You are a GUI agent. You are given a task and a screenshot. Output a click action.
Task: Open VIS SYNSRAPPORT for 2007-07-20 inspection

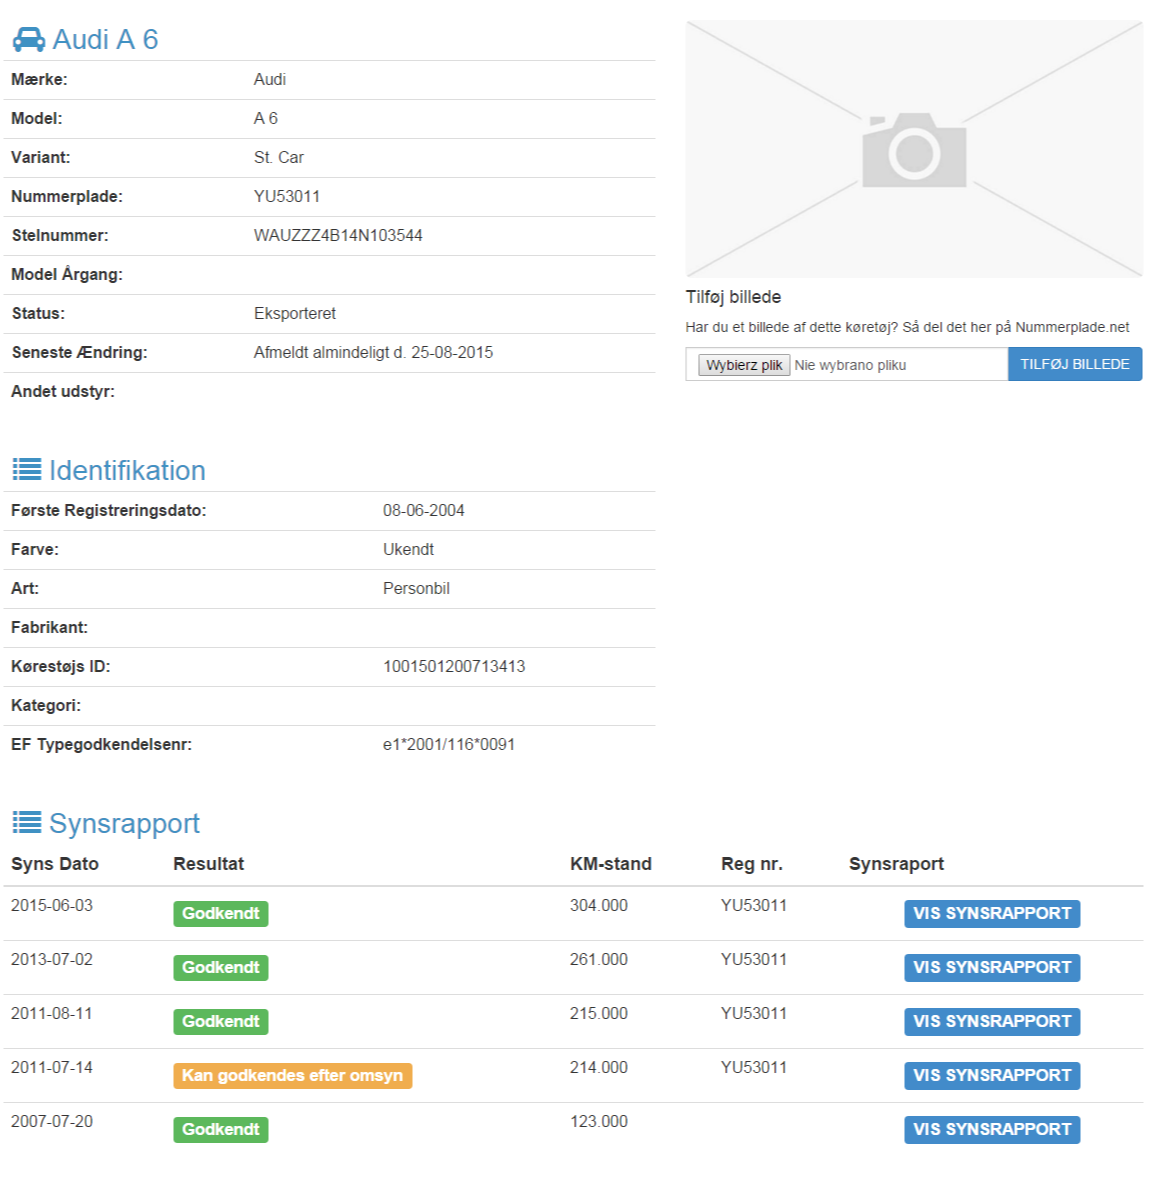point(991,1130)
